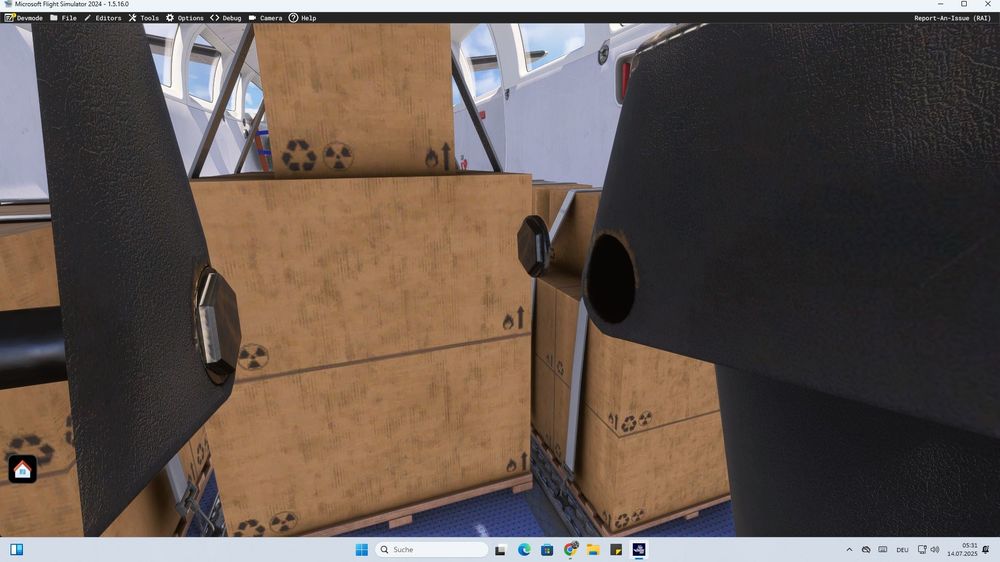
Task: Click the Report-An-Issue (RAI) button
Action: point(952,18)
